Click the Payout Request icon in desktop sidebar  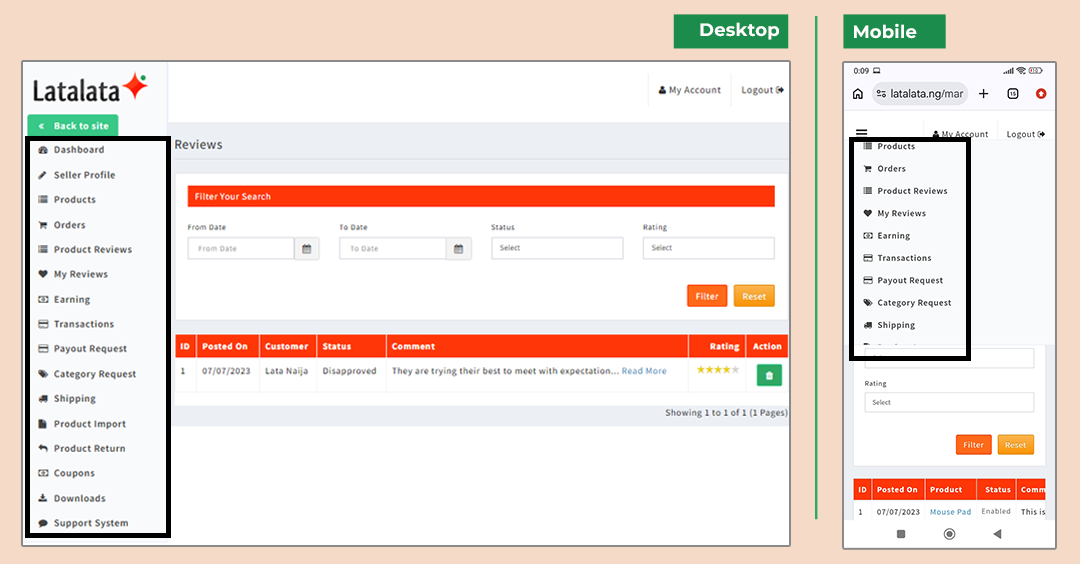(x=43, y=348)
